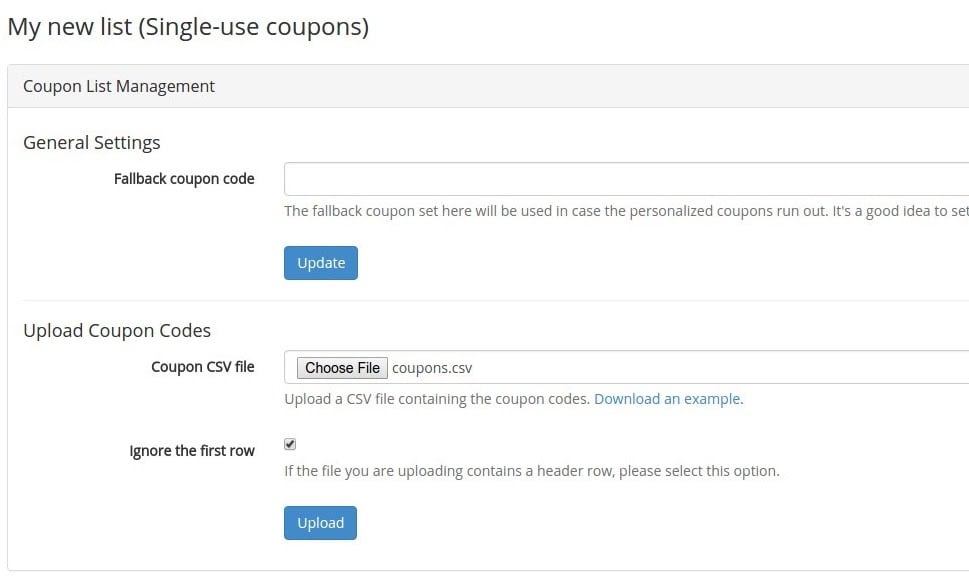Open the Download an example link
This screenshot has height=583, width=969.
tap(667, 399)
